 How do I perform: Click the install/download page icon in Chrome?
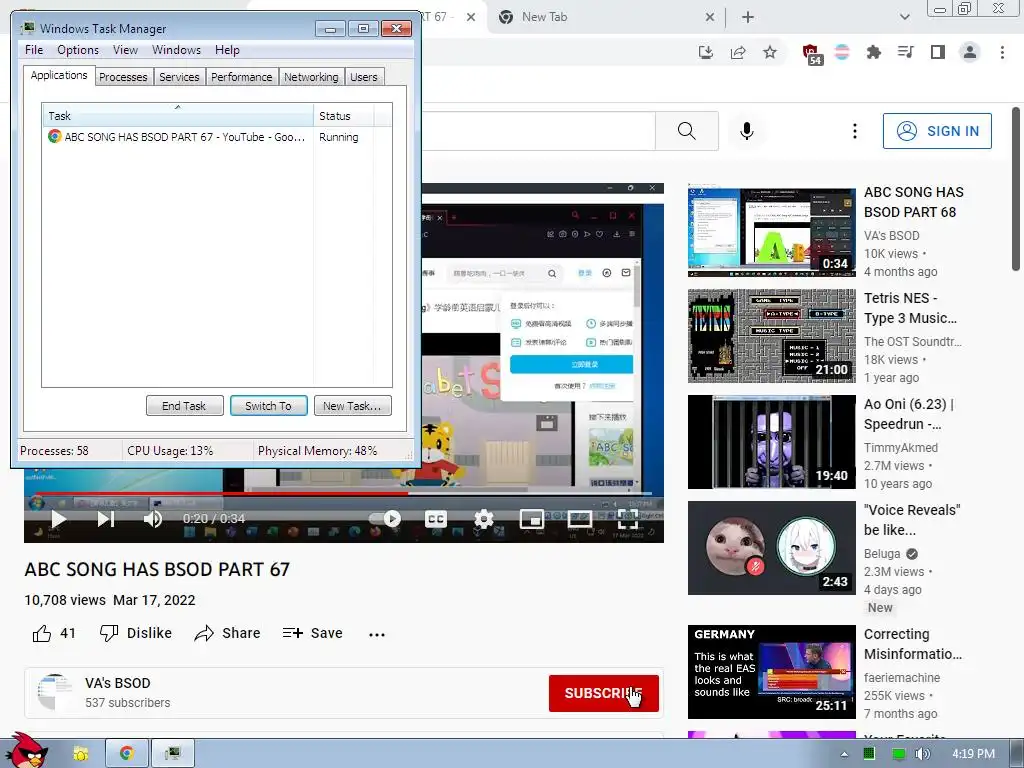click(x=705, y=52)
